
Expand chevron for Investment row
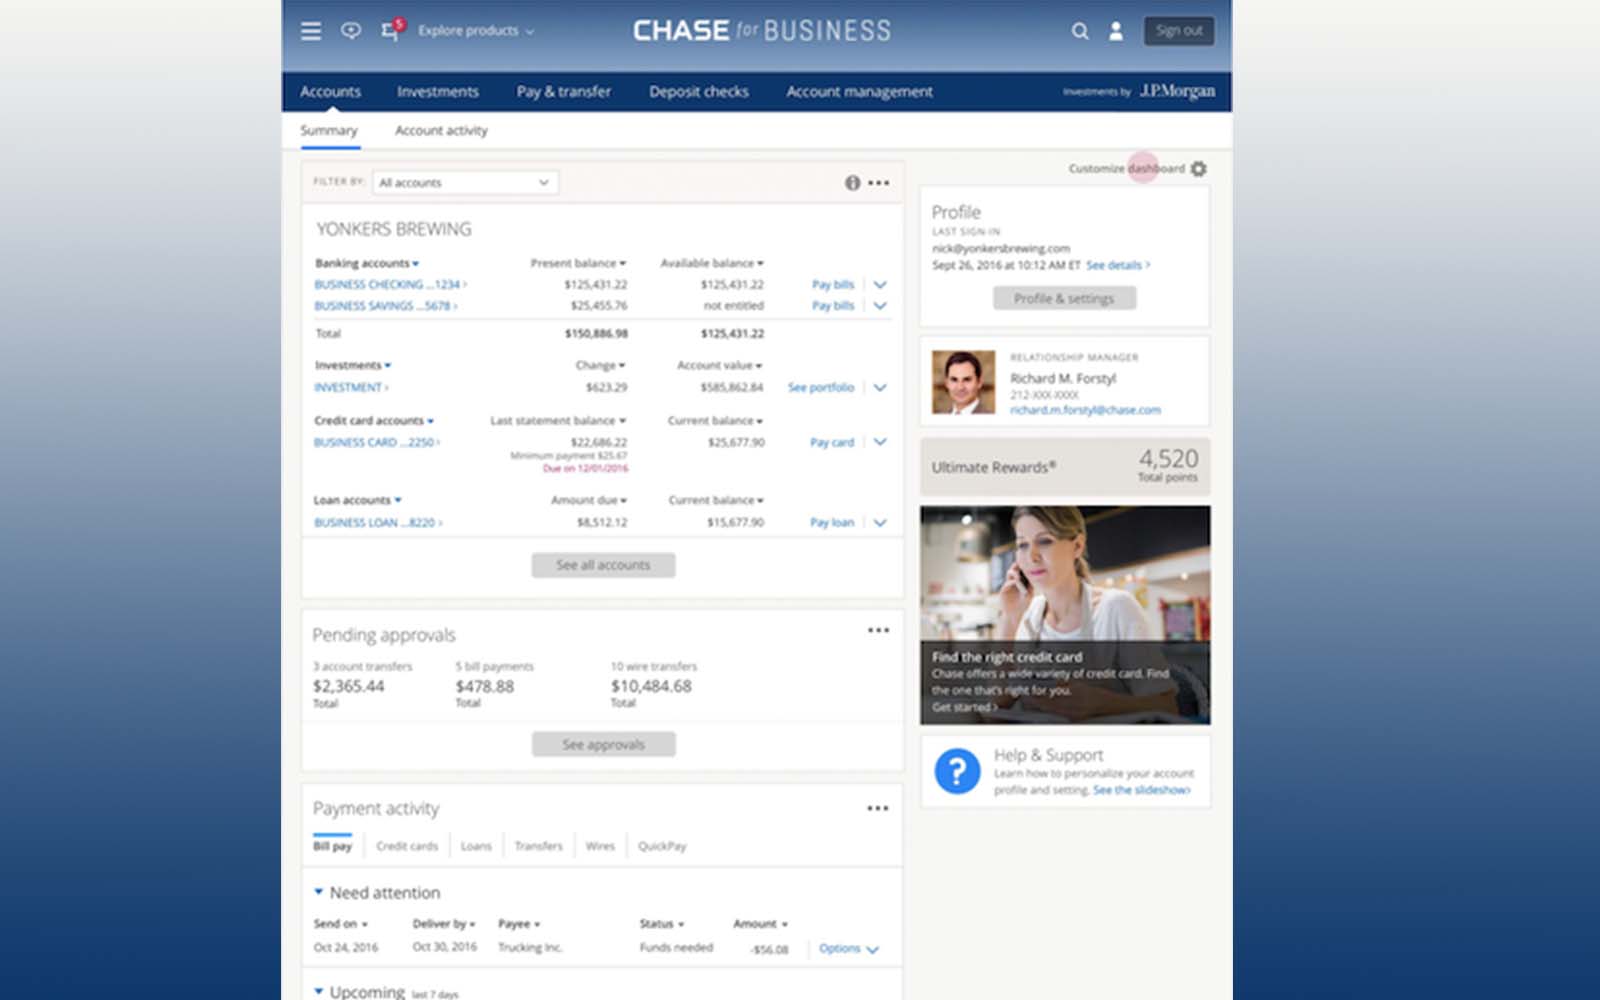pos(880,387)
